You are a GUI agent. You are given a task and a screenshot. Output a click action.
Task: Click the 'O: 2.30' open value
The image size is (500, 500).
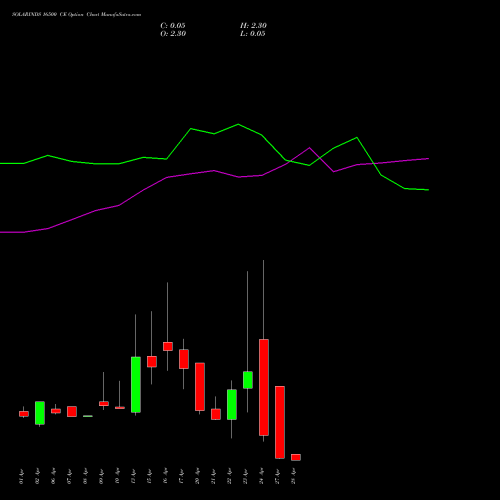(x=173, y=34)
